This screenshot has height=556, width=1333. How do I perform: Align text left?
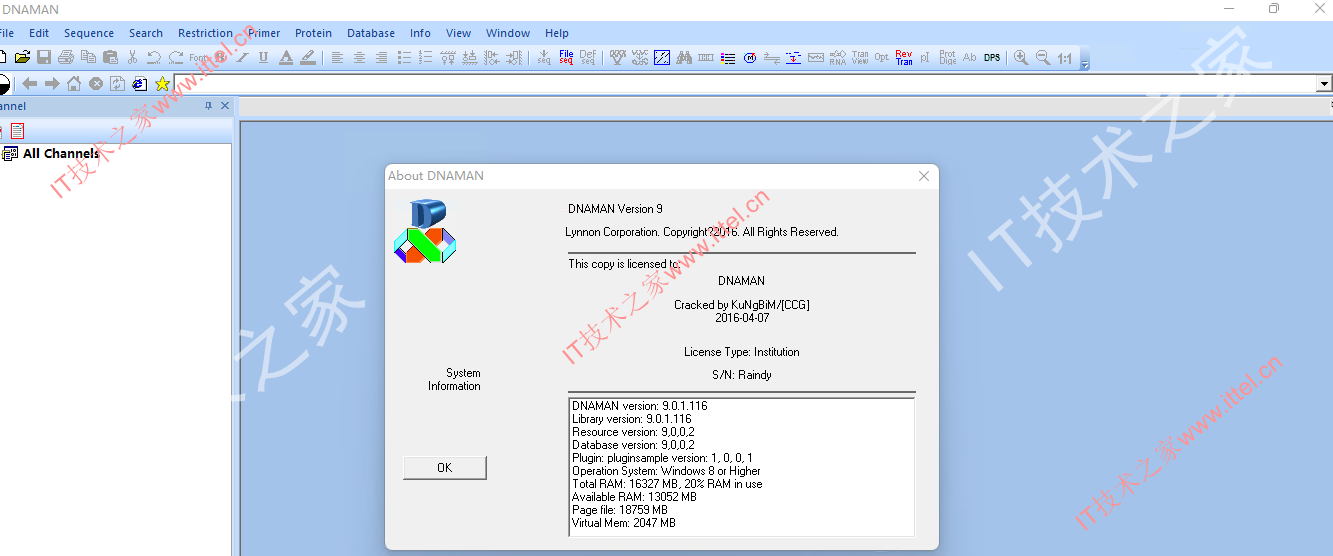pos(337,58)
